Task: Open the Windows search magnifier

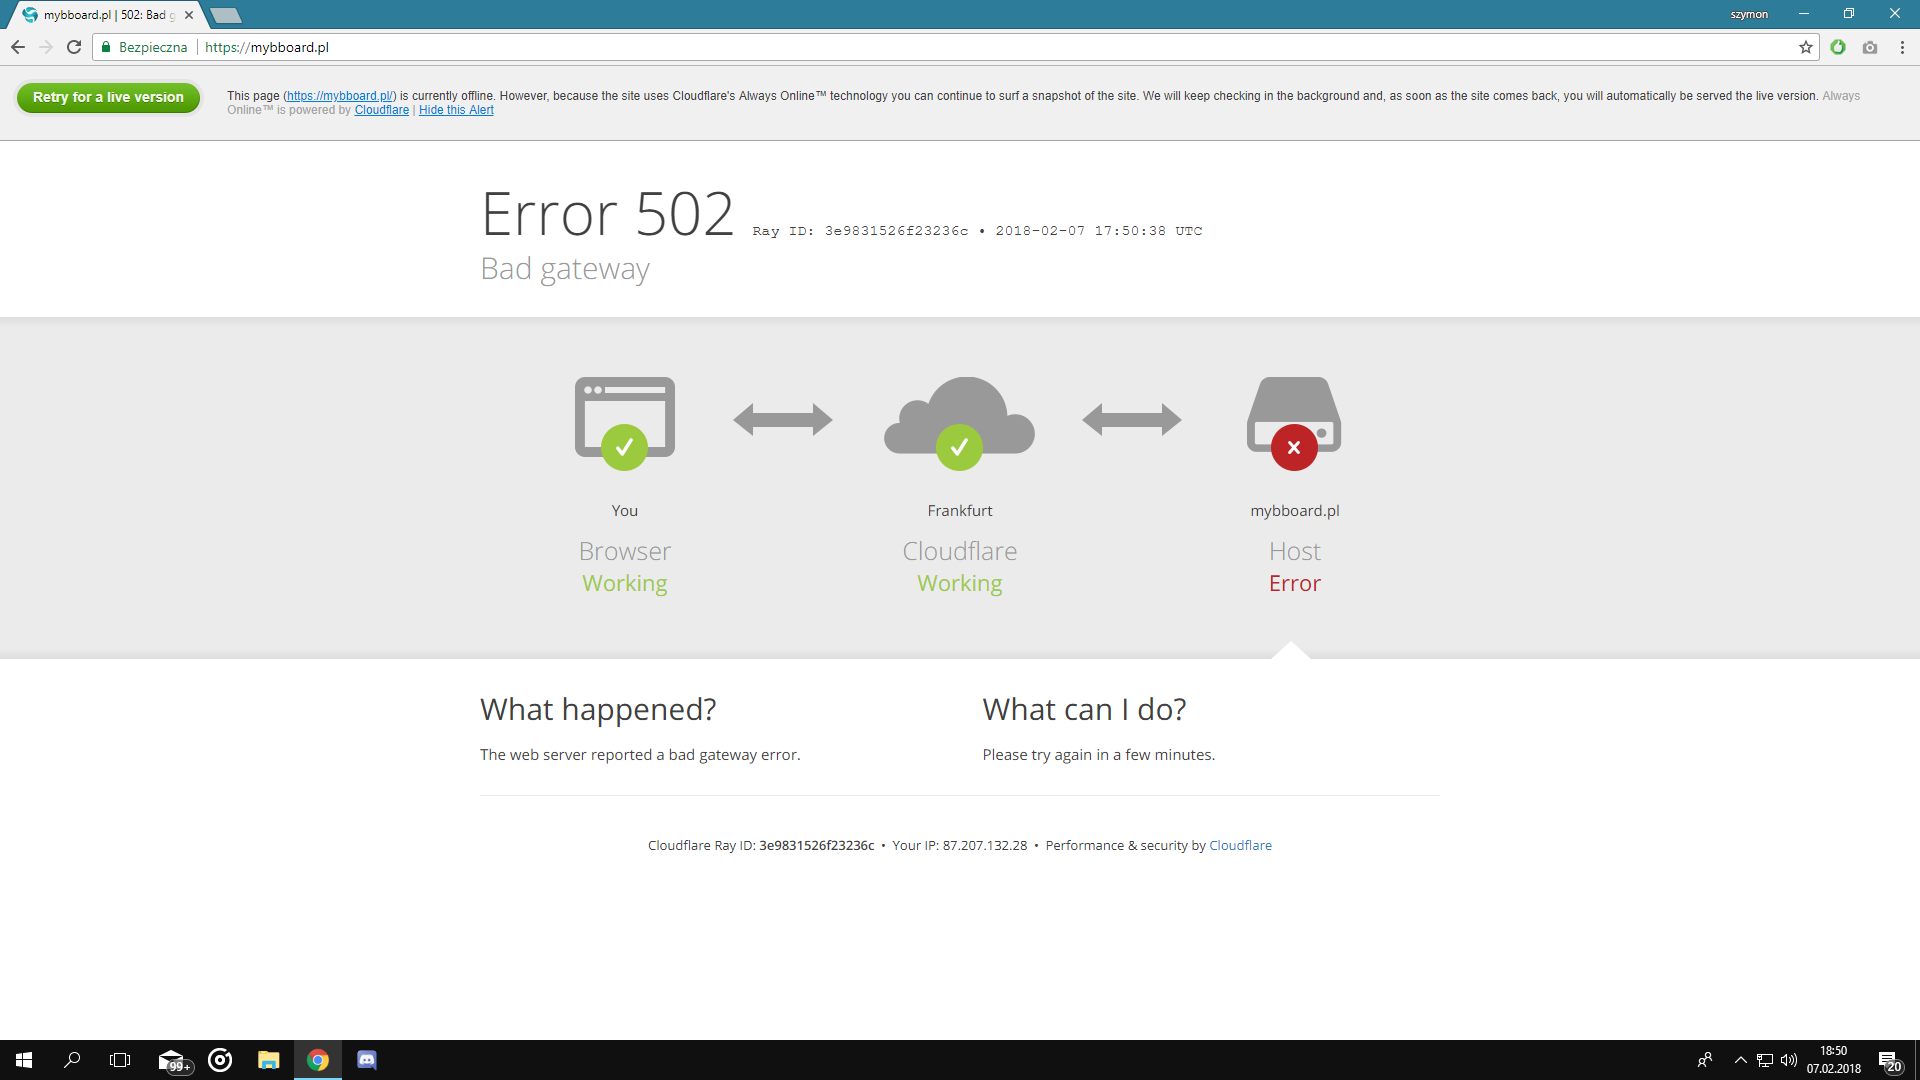Action: click(x=72, y=1060)
